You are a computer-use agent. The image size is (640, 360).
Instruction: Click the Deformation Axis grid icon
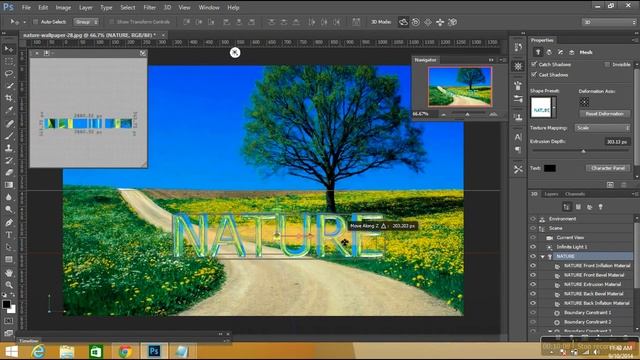[x=584, y=102]
